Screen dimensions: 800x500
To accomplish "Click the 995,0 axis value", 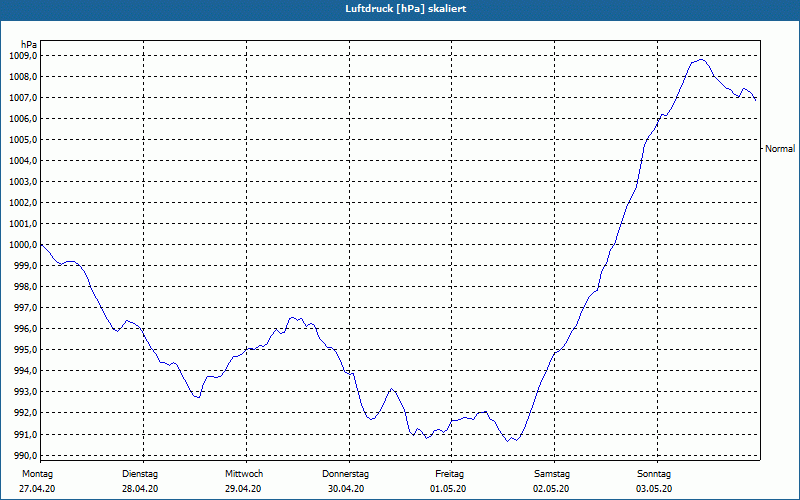I will (x=25, y=349).
